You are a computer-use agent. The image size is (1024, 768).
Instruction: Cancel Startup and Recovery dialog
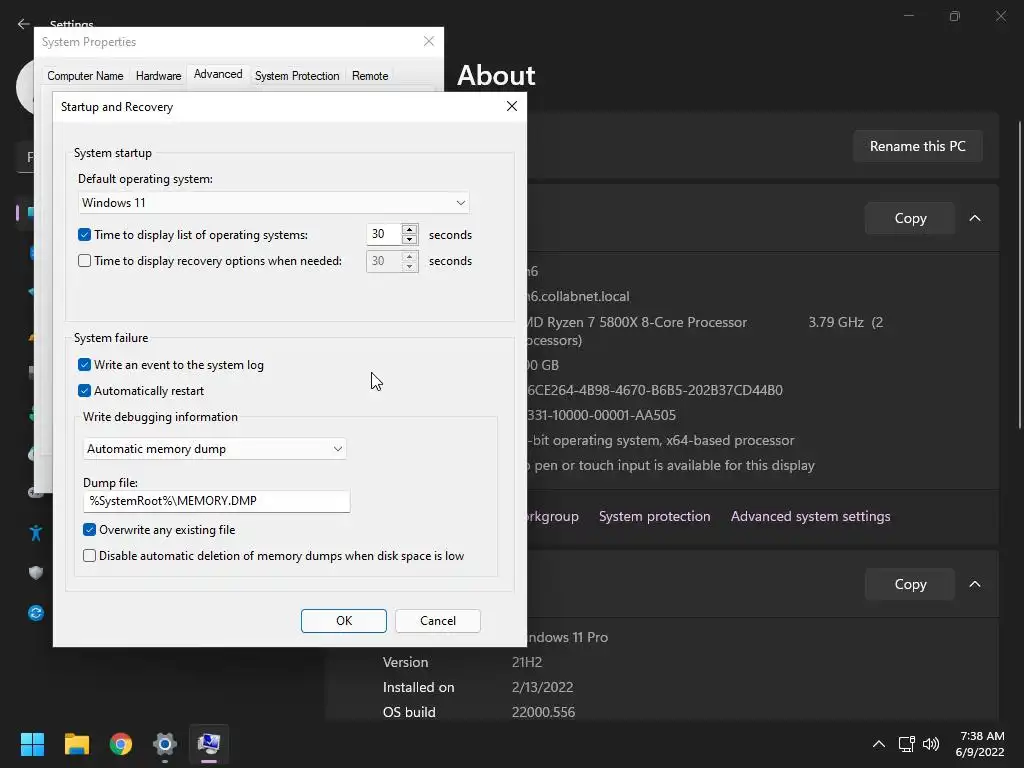pyautogui.click(x=438, y=620)
